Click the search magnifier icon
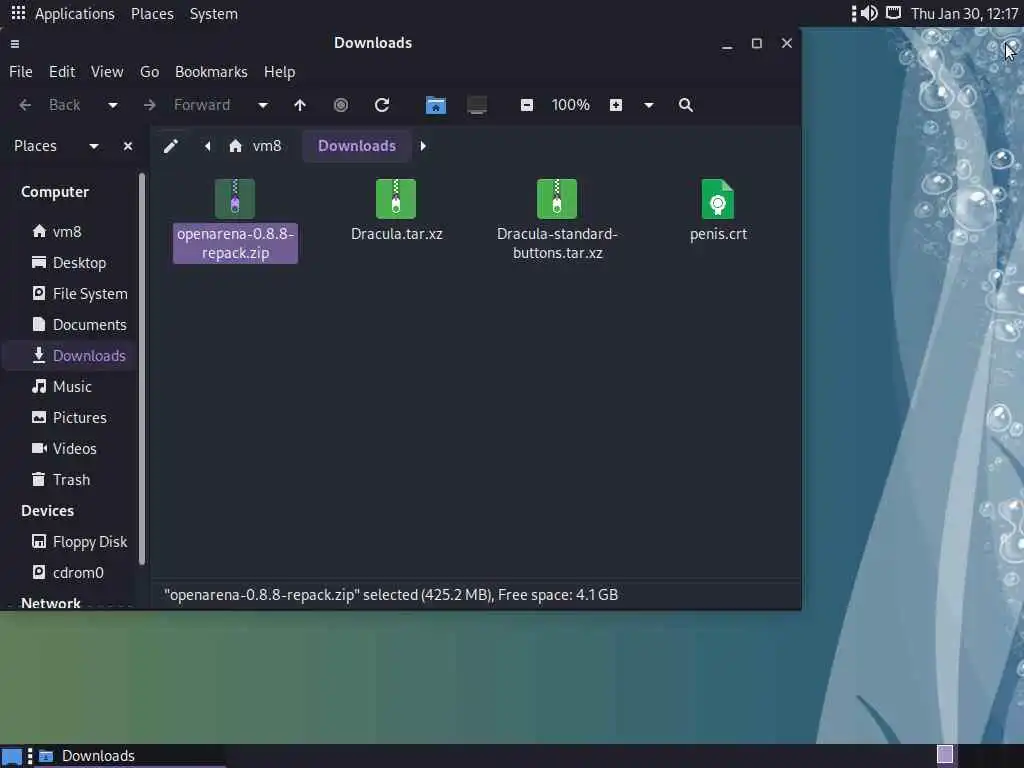 (x=686, y=105)
